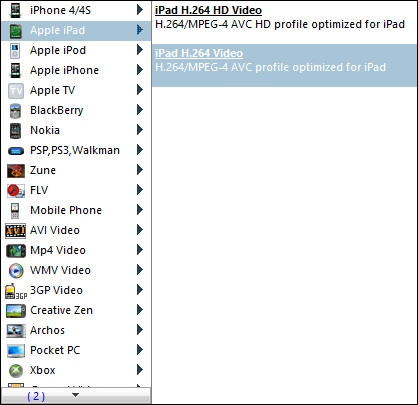Click the 3GP Video icon
The width and height of the screenshot is (418, 405).
(16, 291)
